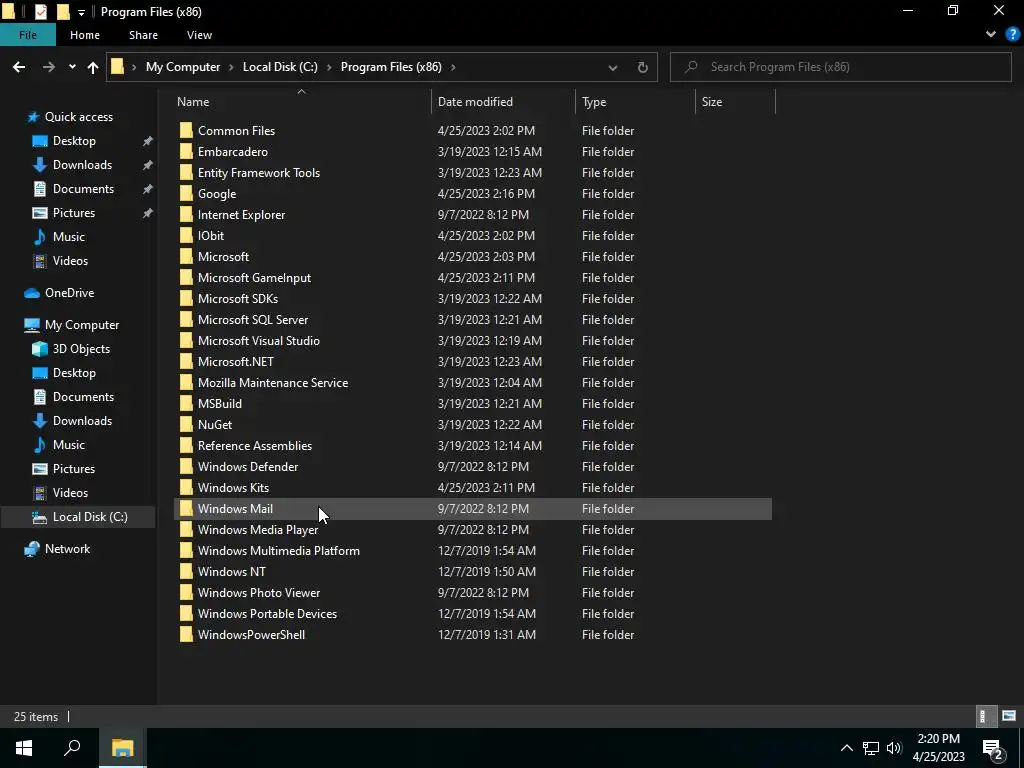Switch to details view in status bar
1024x768 pixels.
click(x=984, y=716)
